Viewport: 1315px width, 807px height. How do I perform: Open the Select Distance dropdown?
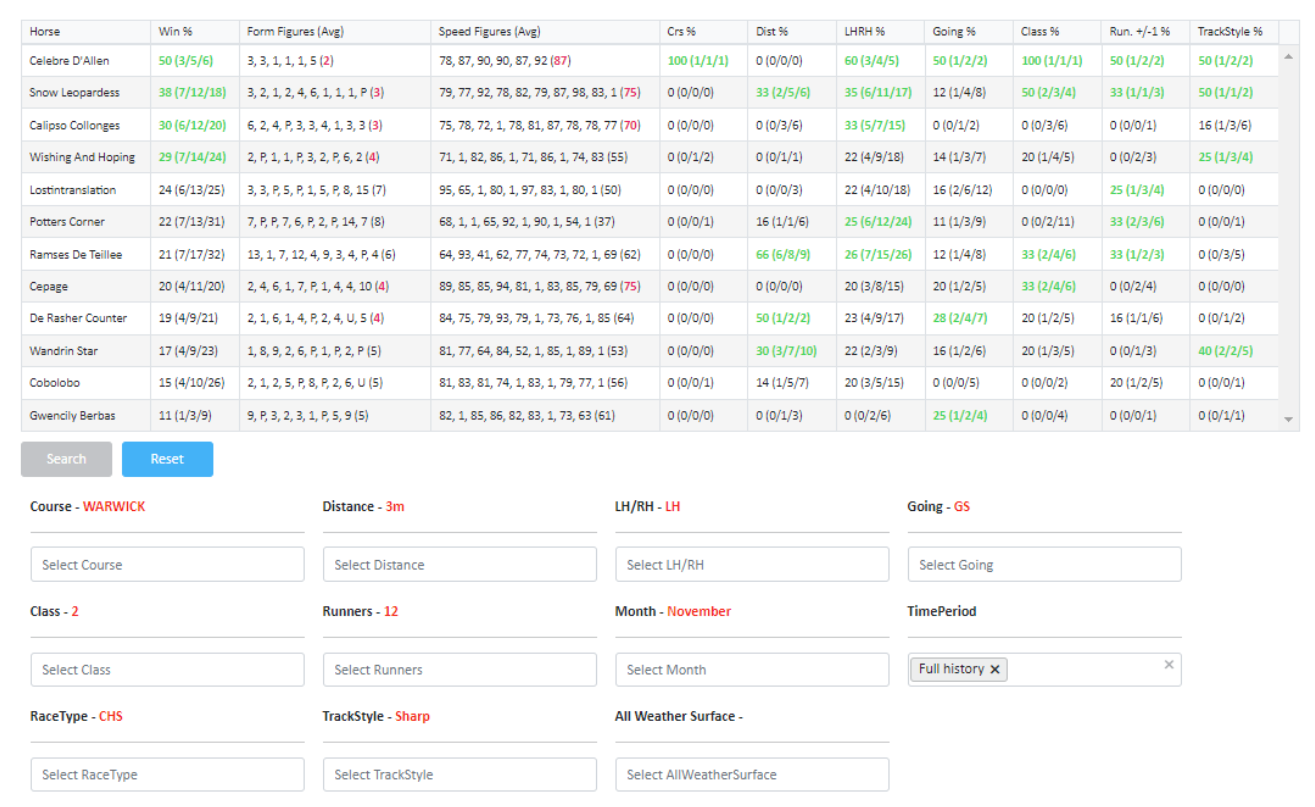coord(460,564)
